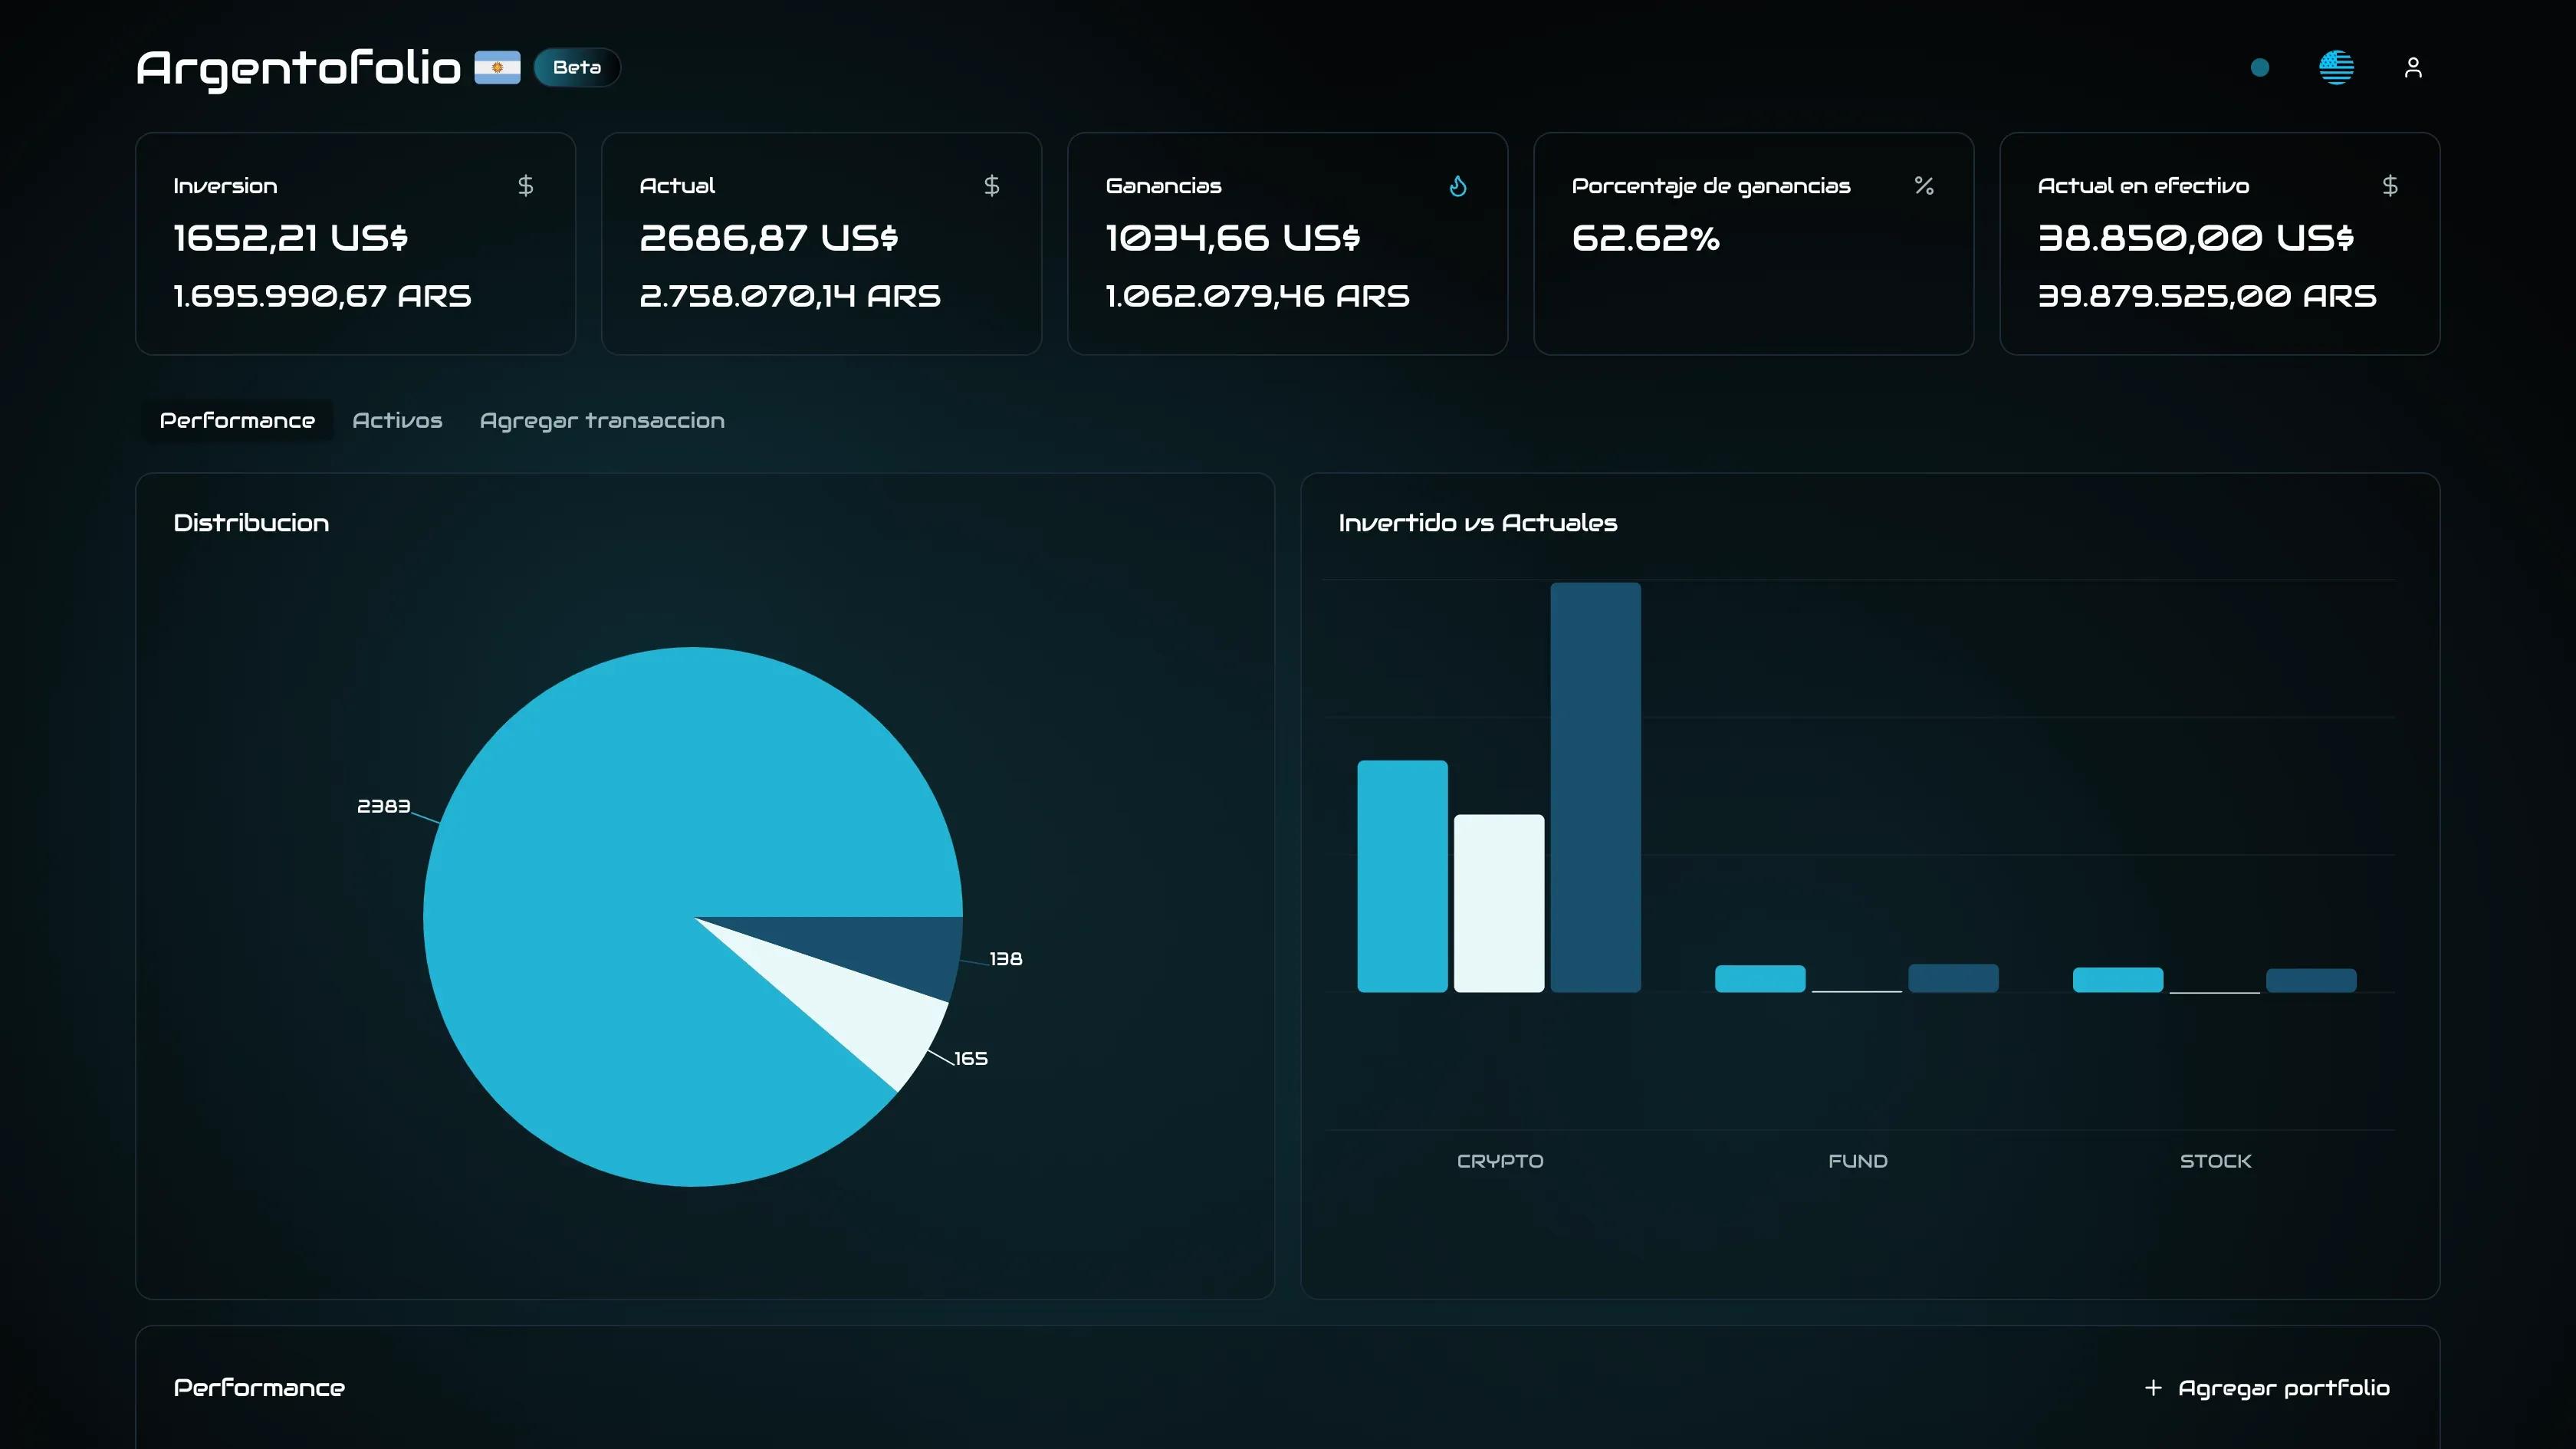The image size is (2576, 1449).
Task: Click the percent icon on gains card
Action: (1923, 185)
